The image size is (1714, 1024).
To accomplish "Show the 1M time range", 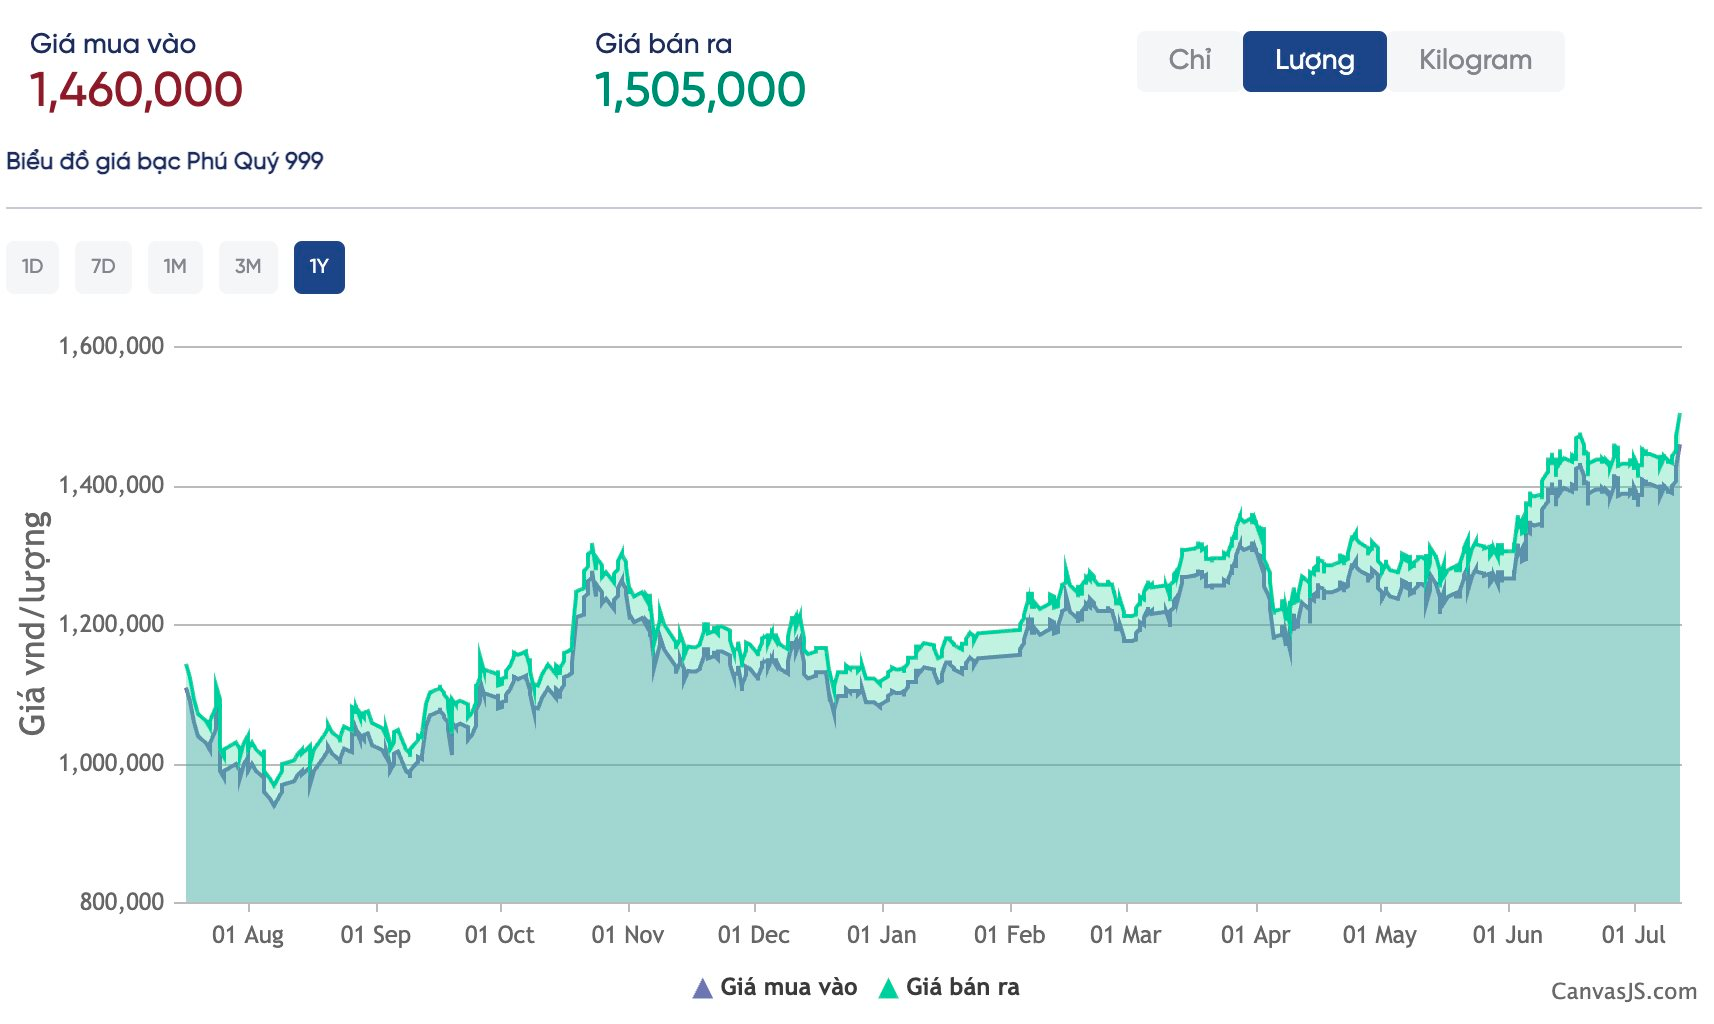I will pos(175,267).
